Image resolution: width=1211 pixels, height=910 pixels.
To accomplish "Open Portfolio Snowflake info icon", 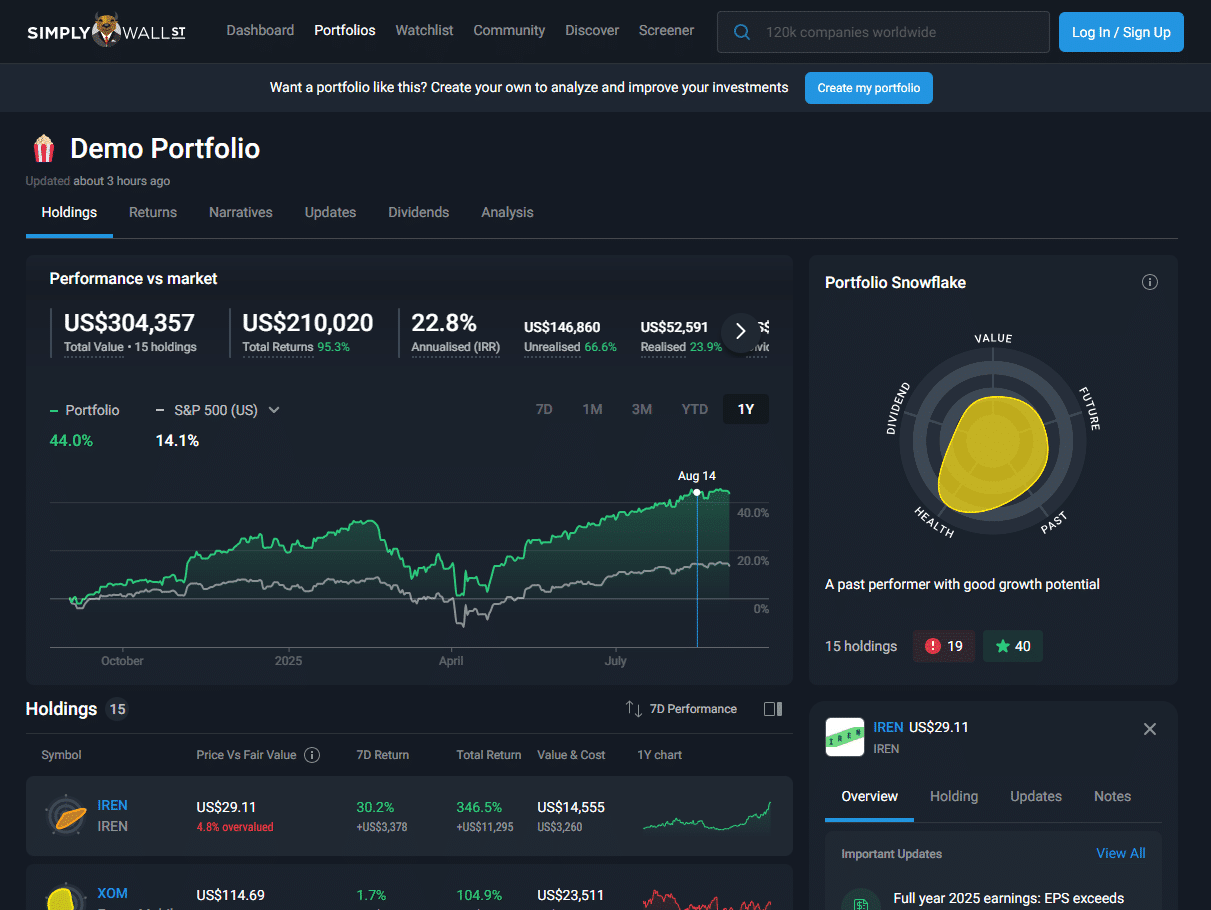I will click(x=1149, y=282).
